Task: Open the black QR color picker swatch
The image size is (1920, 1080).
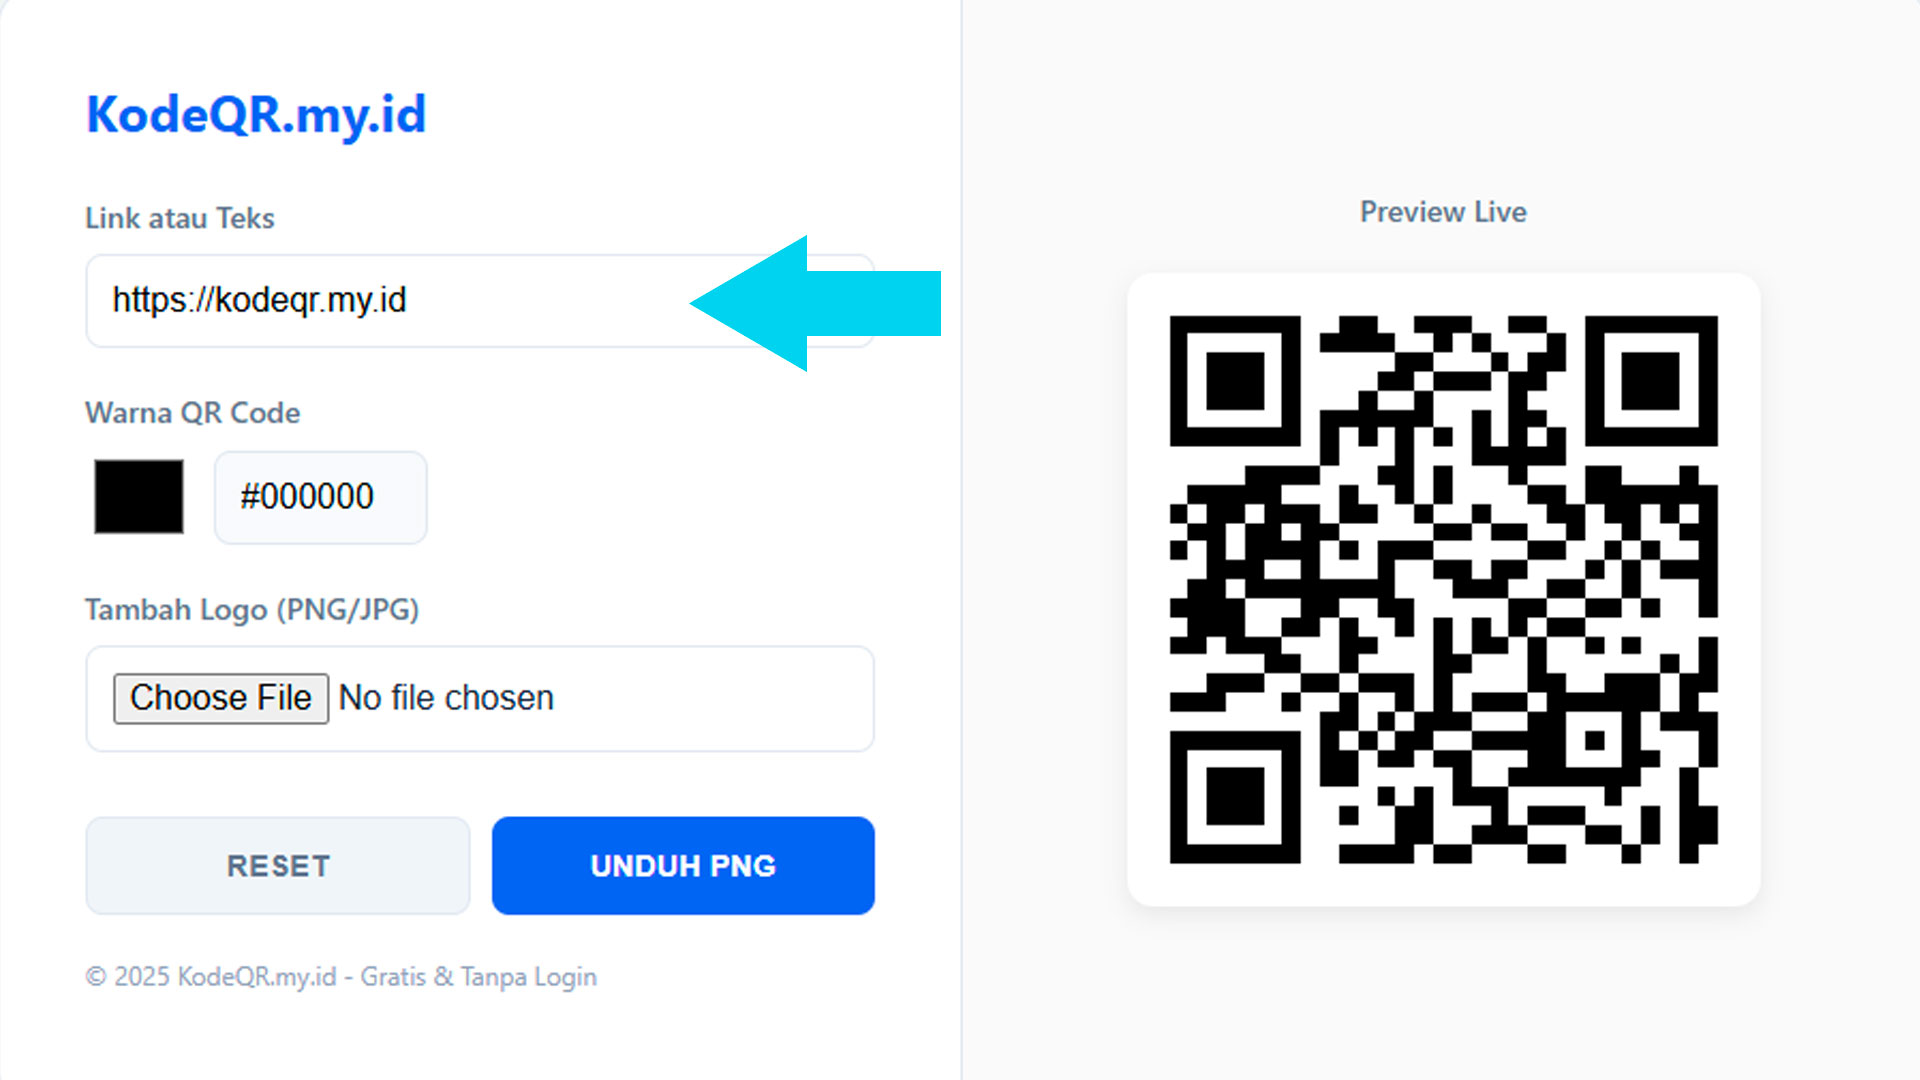Action: (139, 496)
